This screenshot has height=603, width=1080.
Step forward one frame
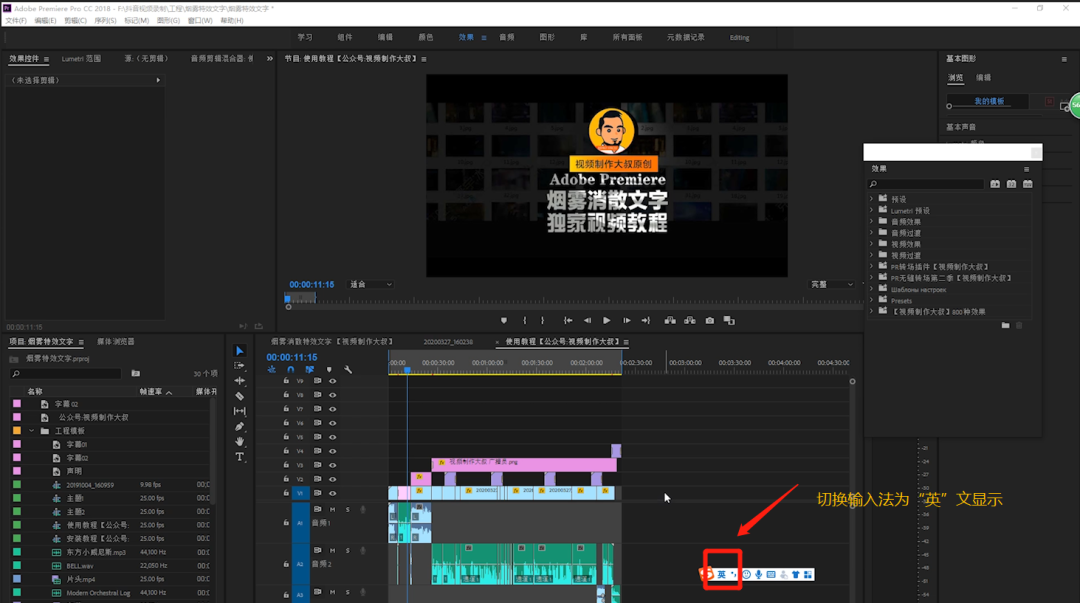click(x=627, y=320)
